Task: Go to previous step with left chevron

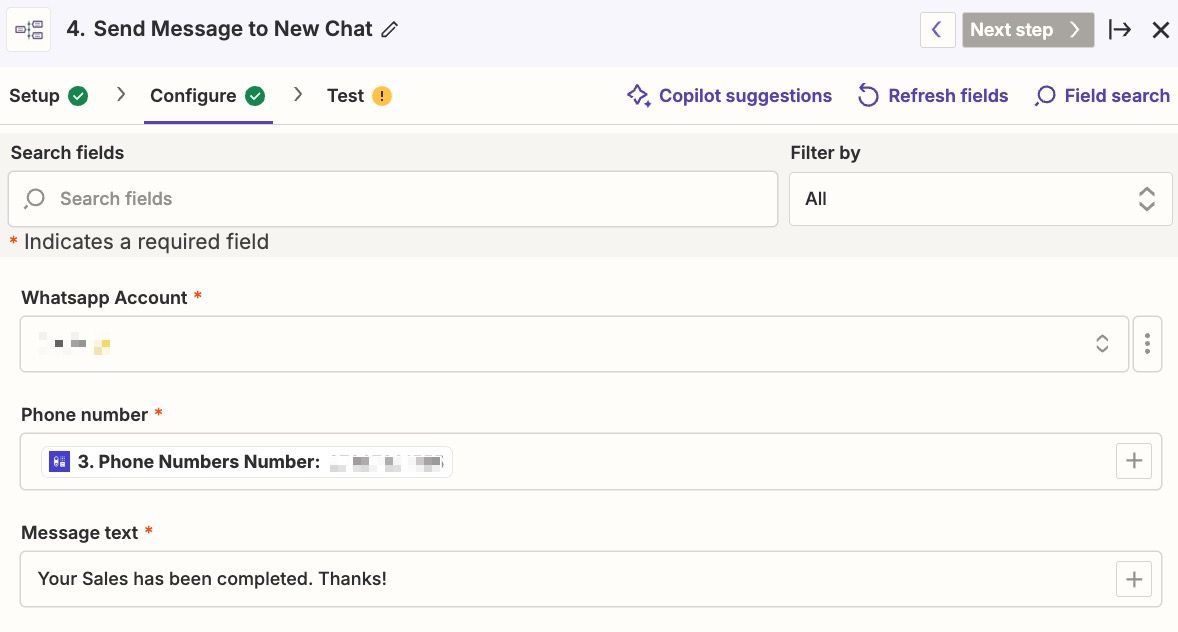Action: tap(937, 29)
